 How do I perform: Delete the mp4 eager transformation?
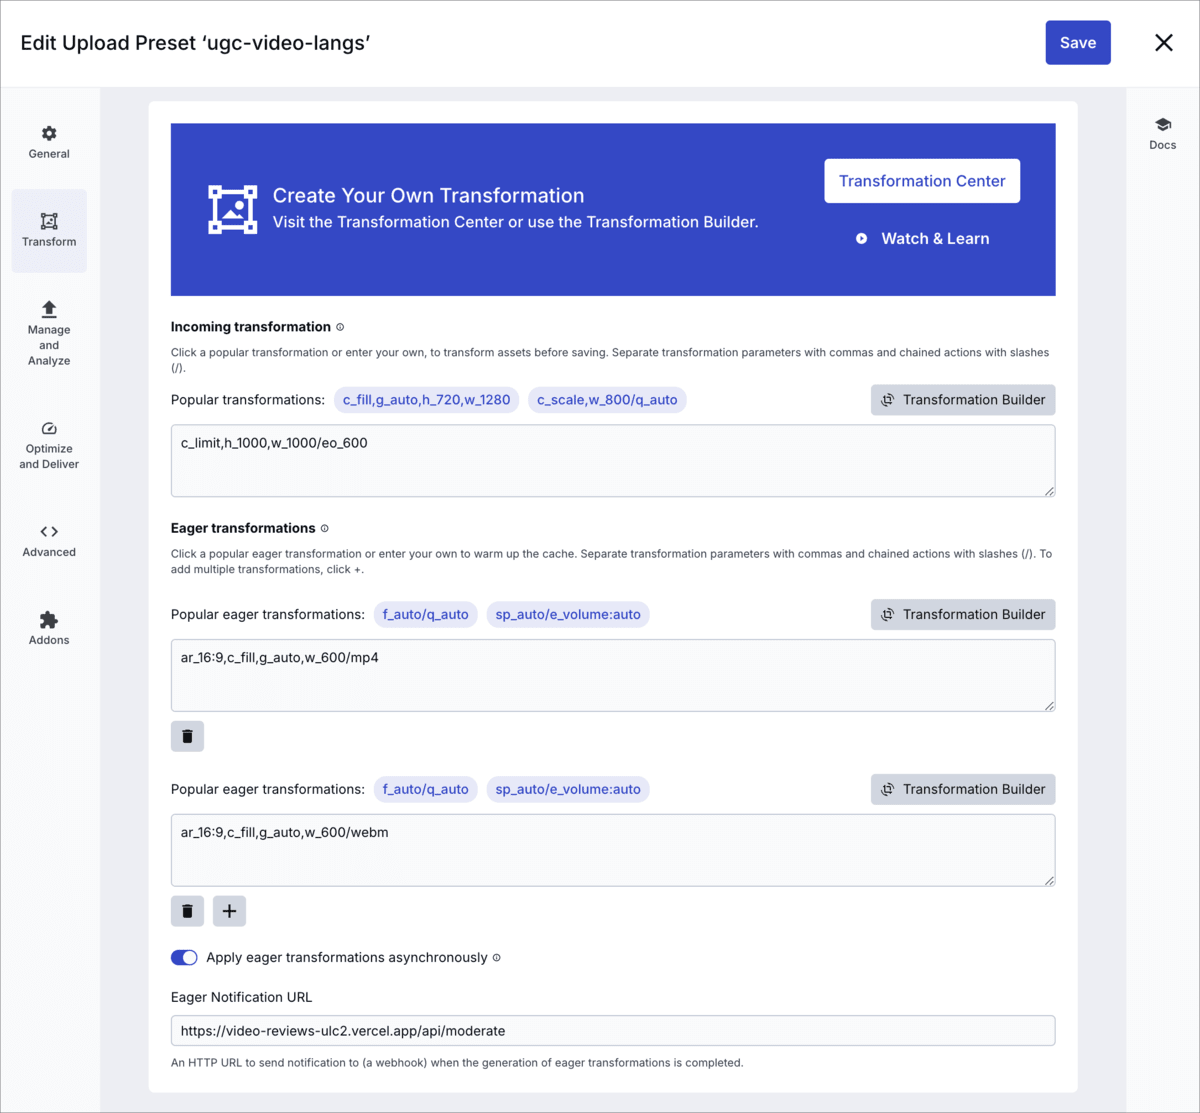[x=188, y=736]
